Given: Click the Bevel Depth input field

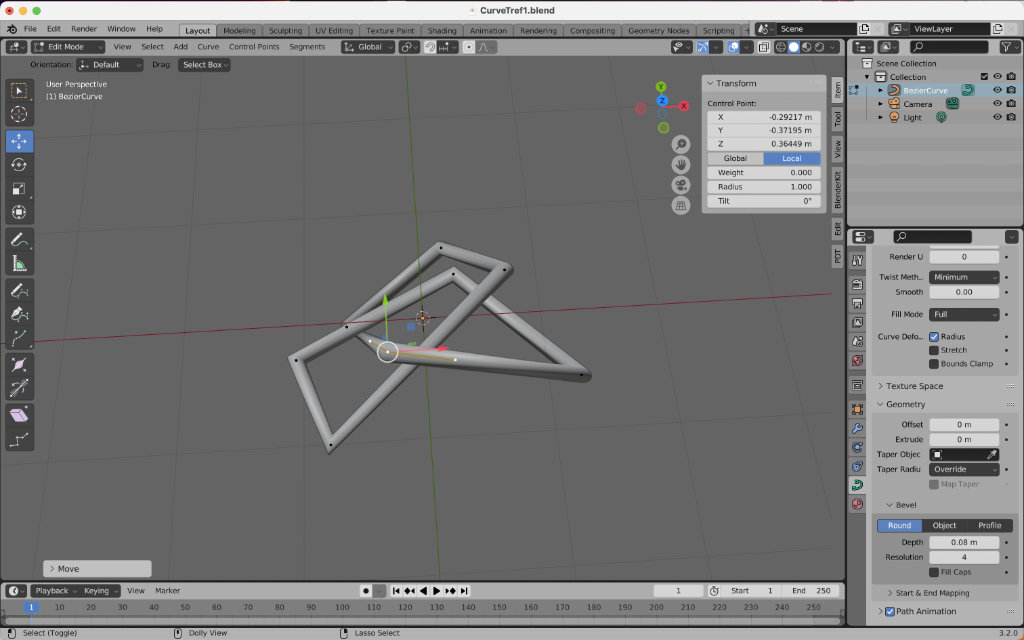Looking at the screenshot, I should click(964, 542).
